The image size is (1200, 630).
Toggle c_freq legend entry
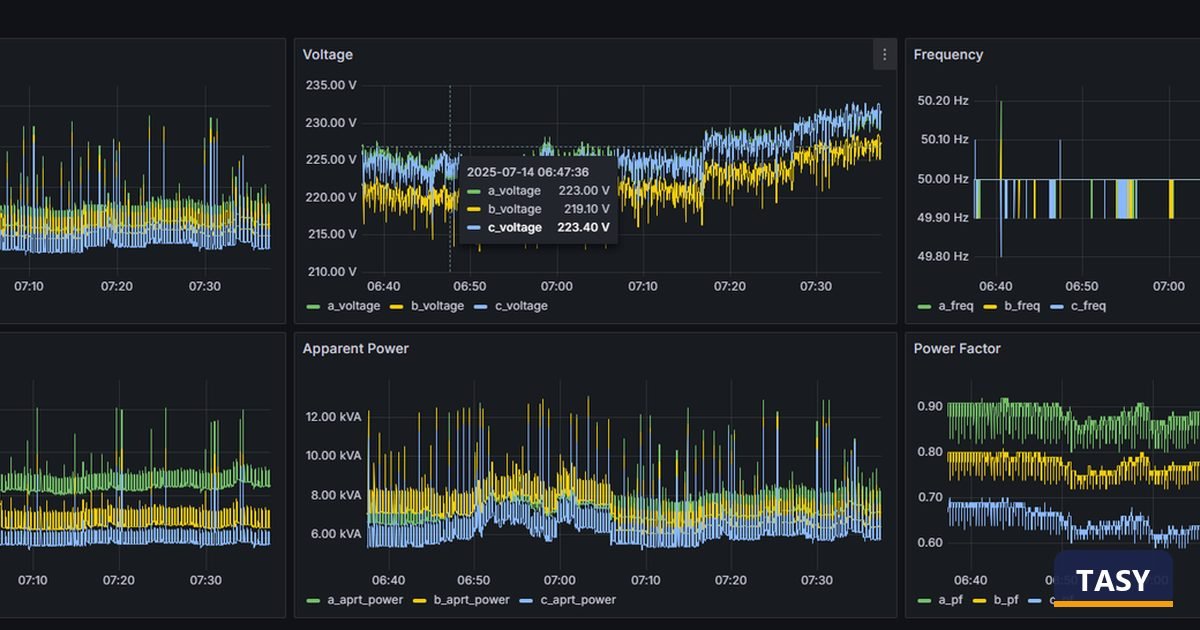pos(1088,306)
